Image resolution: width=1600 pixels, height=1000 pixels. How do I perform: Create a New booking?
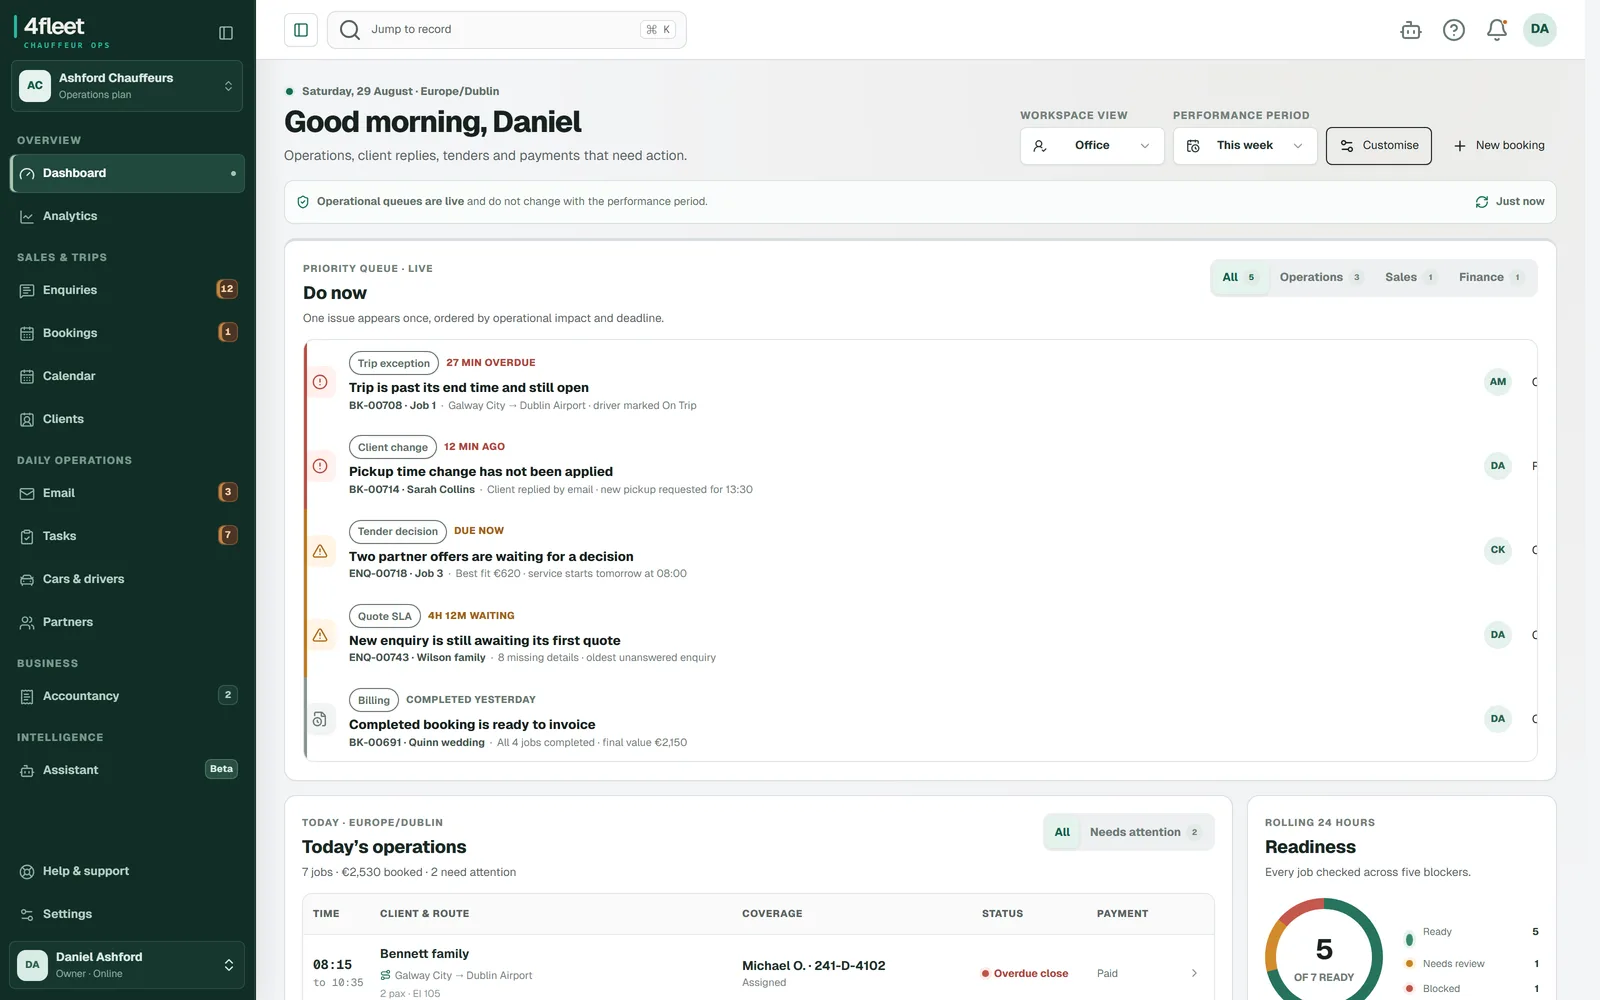[x=1499, y=146]
